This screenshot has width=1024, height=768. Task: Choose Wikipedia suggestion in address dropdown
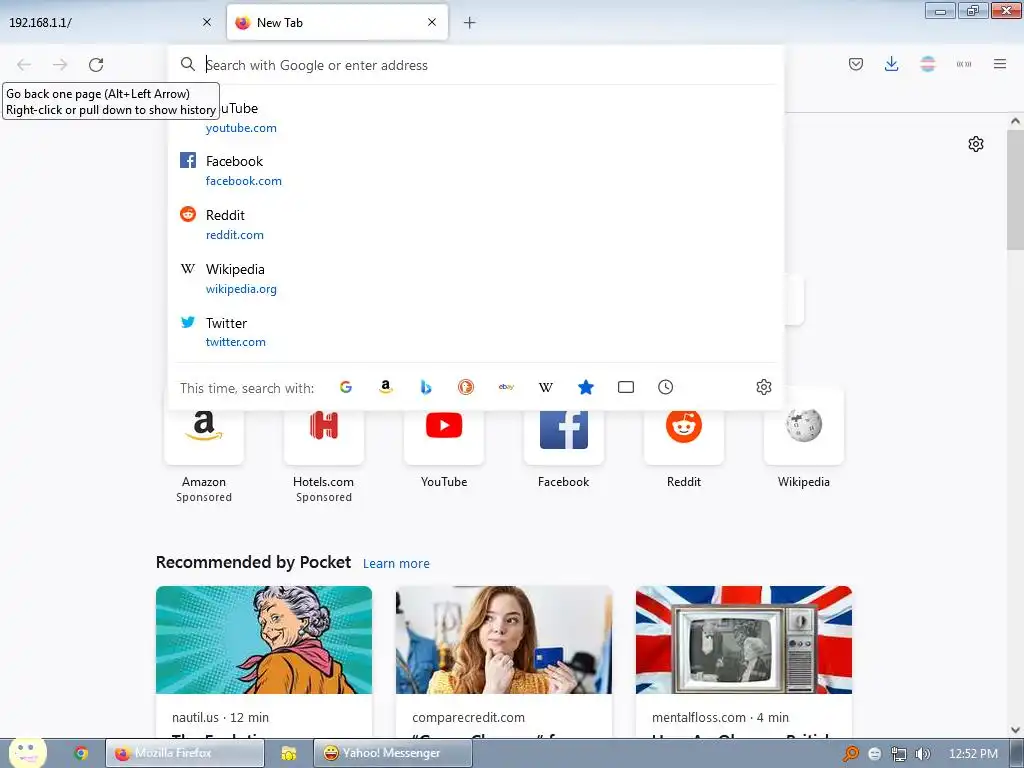(475, 279)
